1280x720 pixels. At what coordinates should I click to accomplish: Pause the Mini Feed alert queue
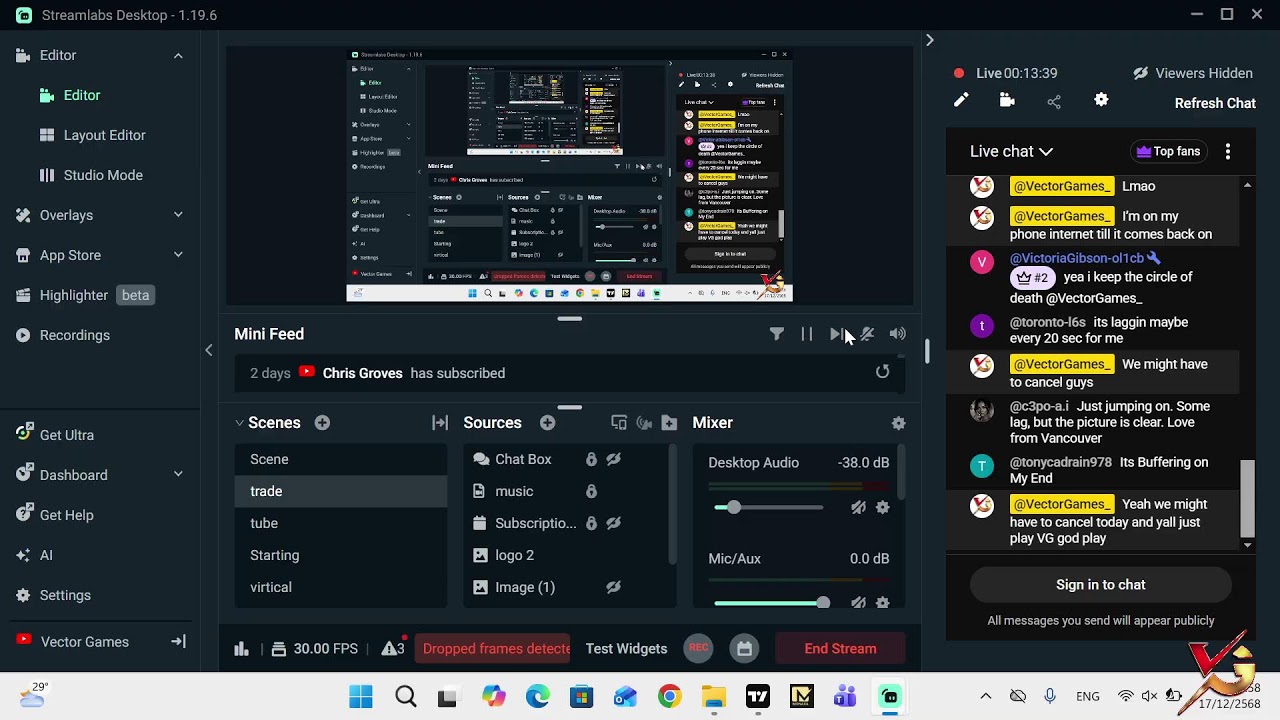[807, 334]
